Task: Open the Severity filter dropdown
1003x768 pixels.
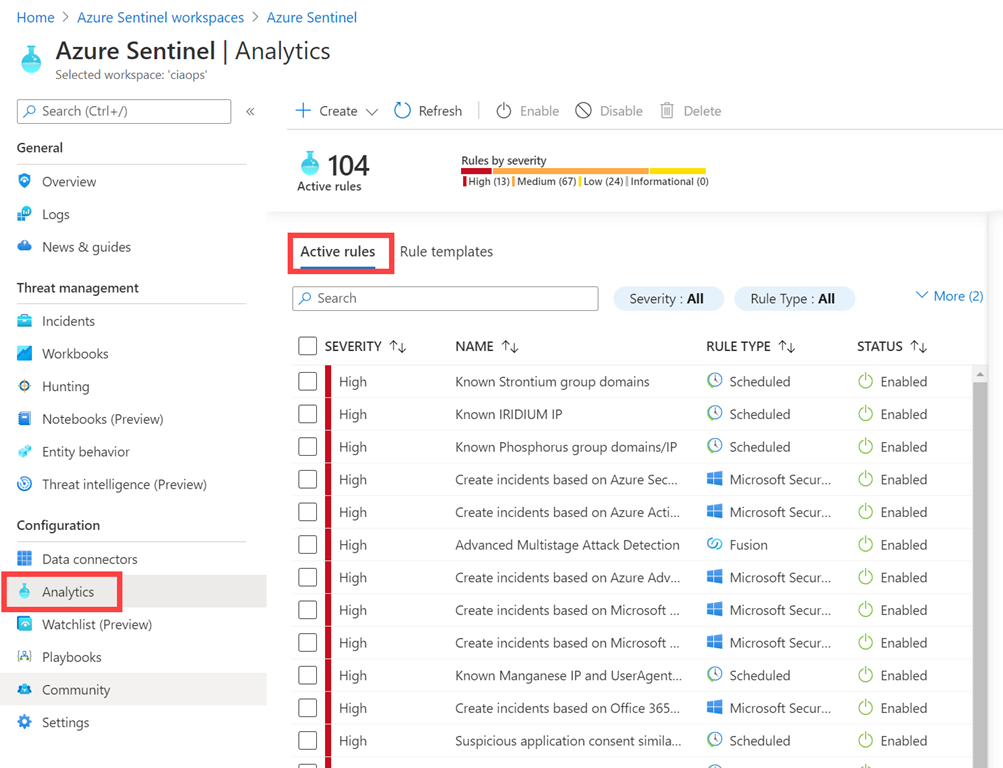Action: tap(666, 298)
